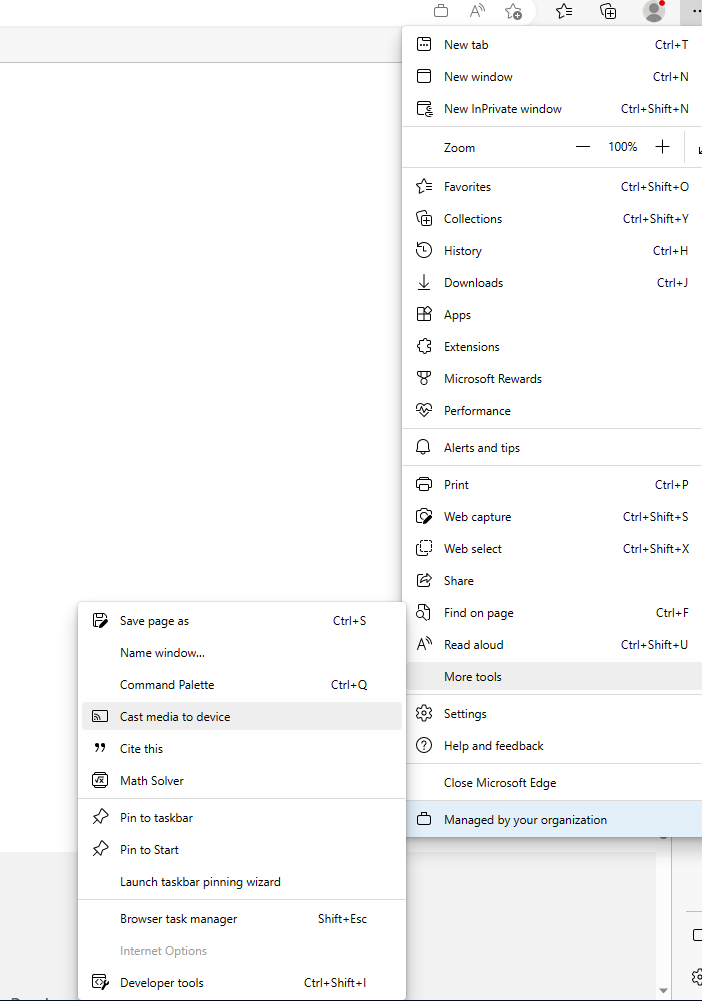The image size is (702, 1001).
Task: Select Cast media to device
Action: click(242, 716)
